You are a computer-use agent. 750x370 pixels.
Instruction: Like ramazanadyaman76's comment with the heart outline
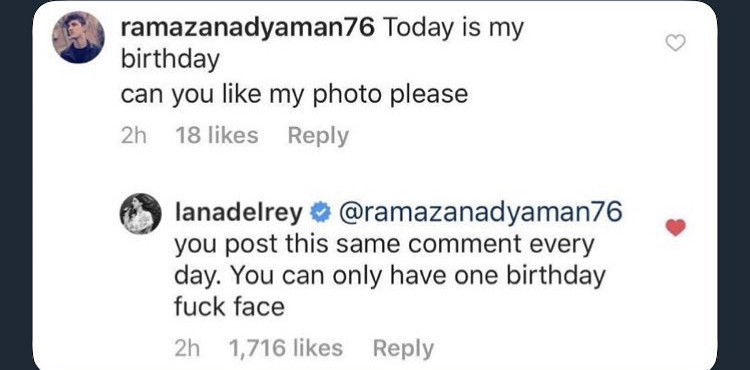tap(676, 44)
